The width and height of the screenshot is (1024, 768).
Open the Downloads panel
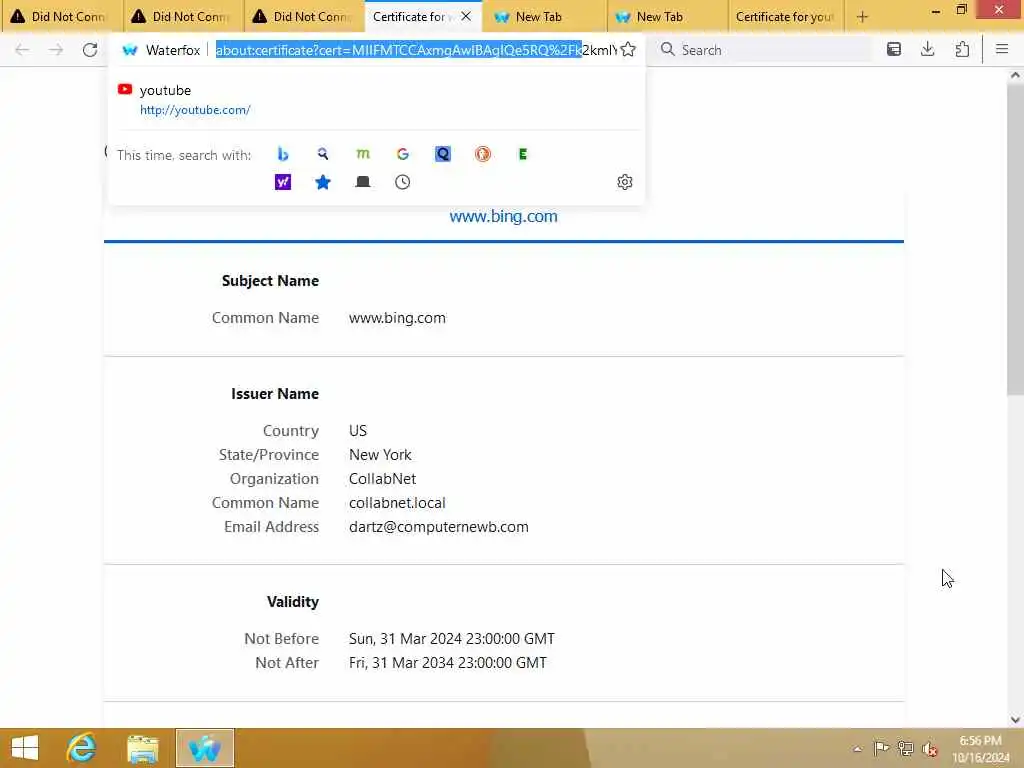click(x=928, y=50)
